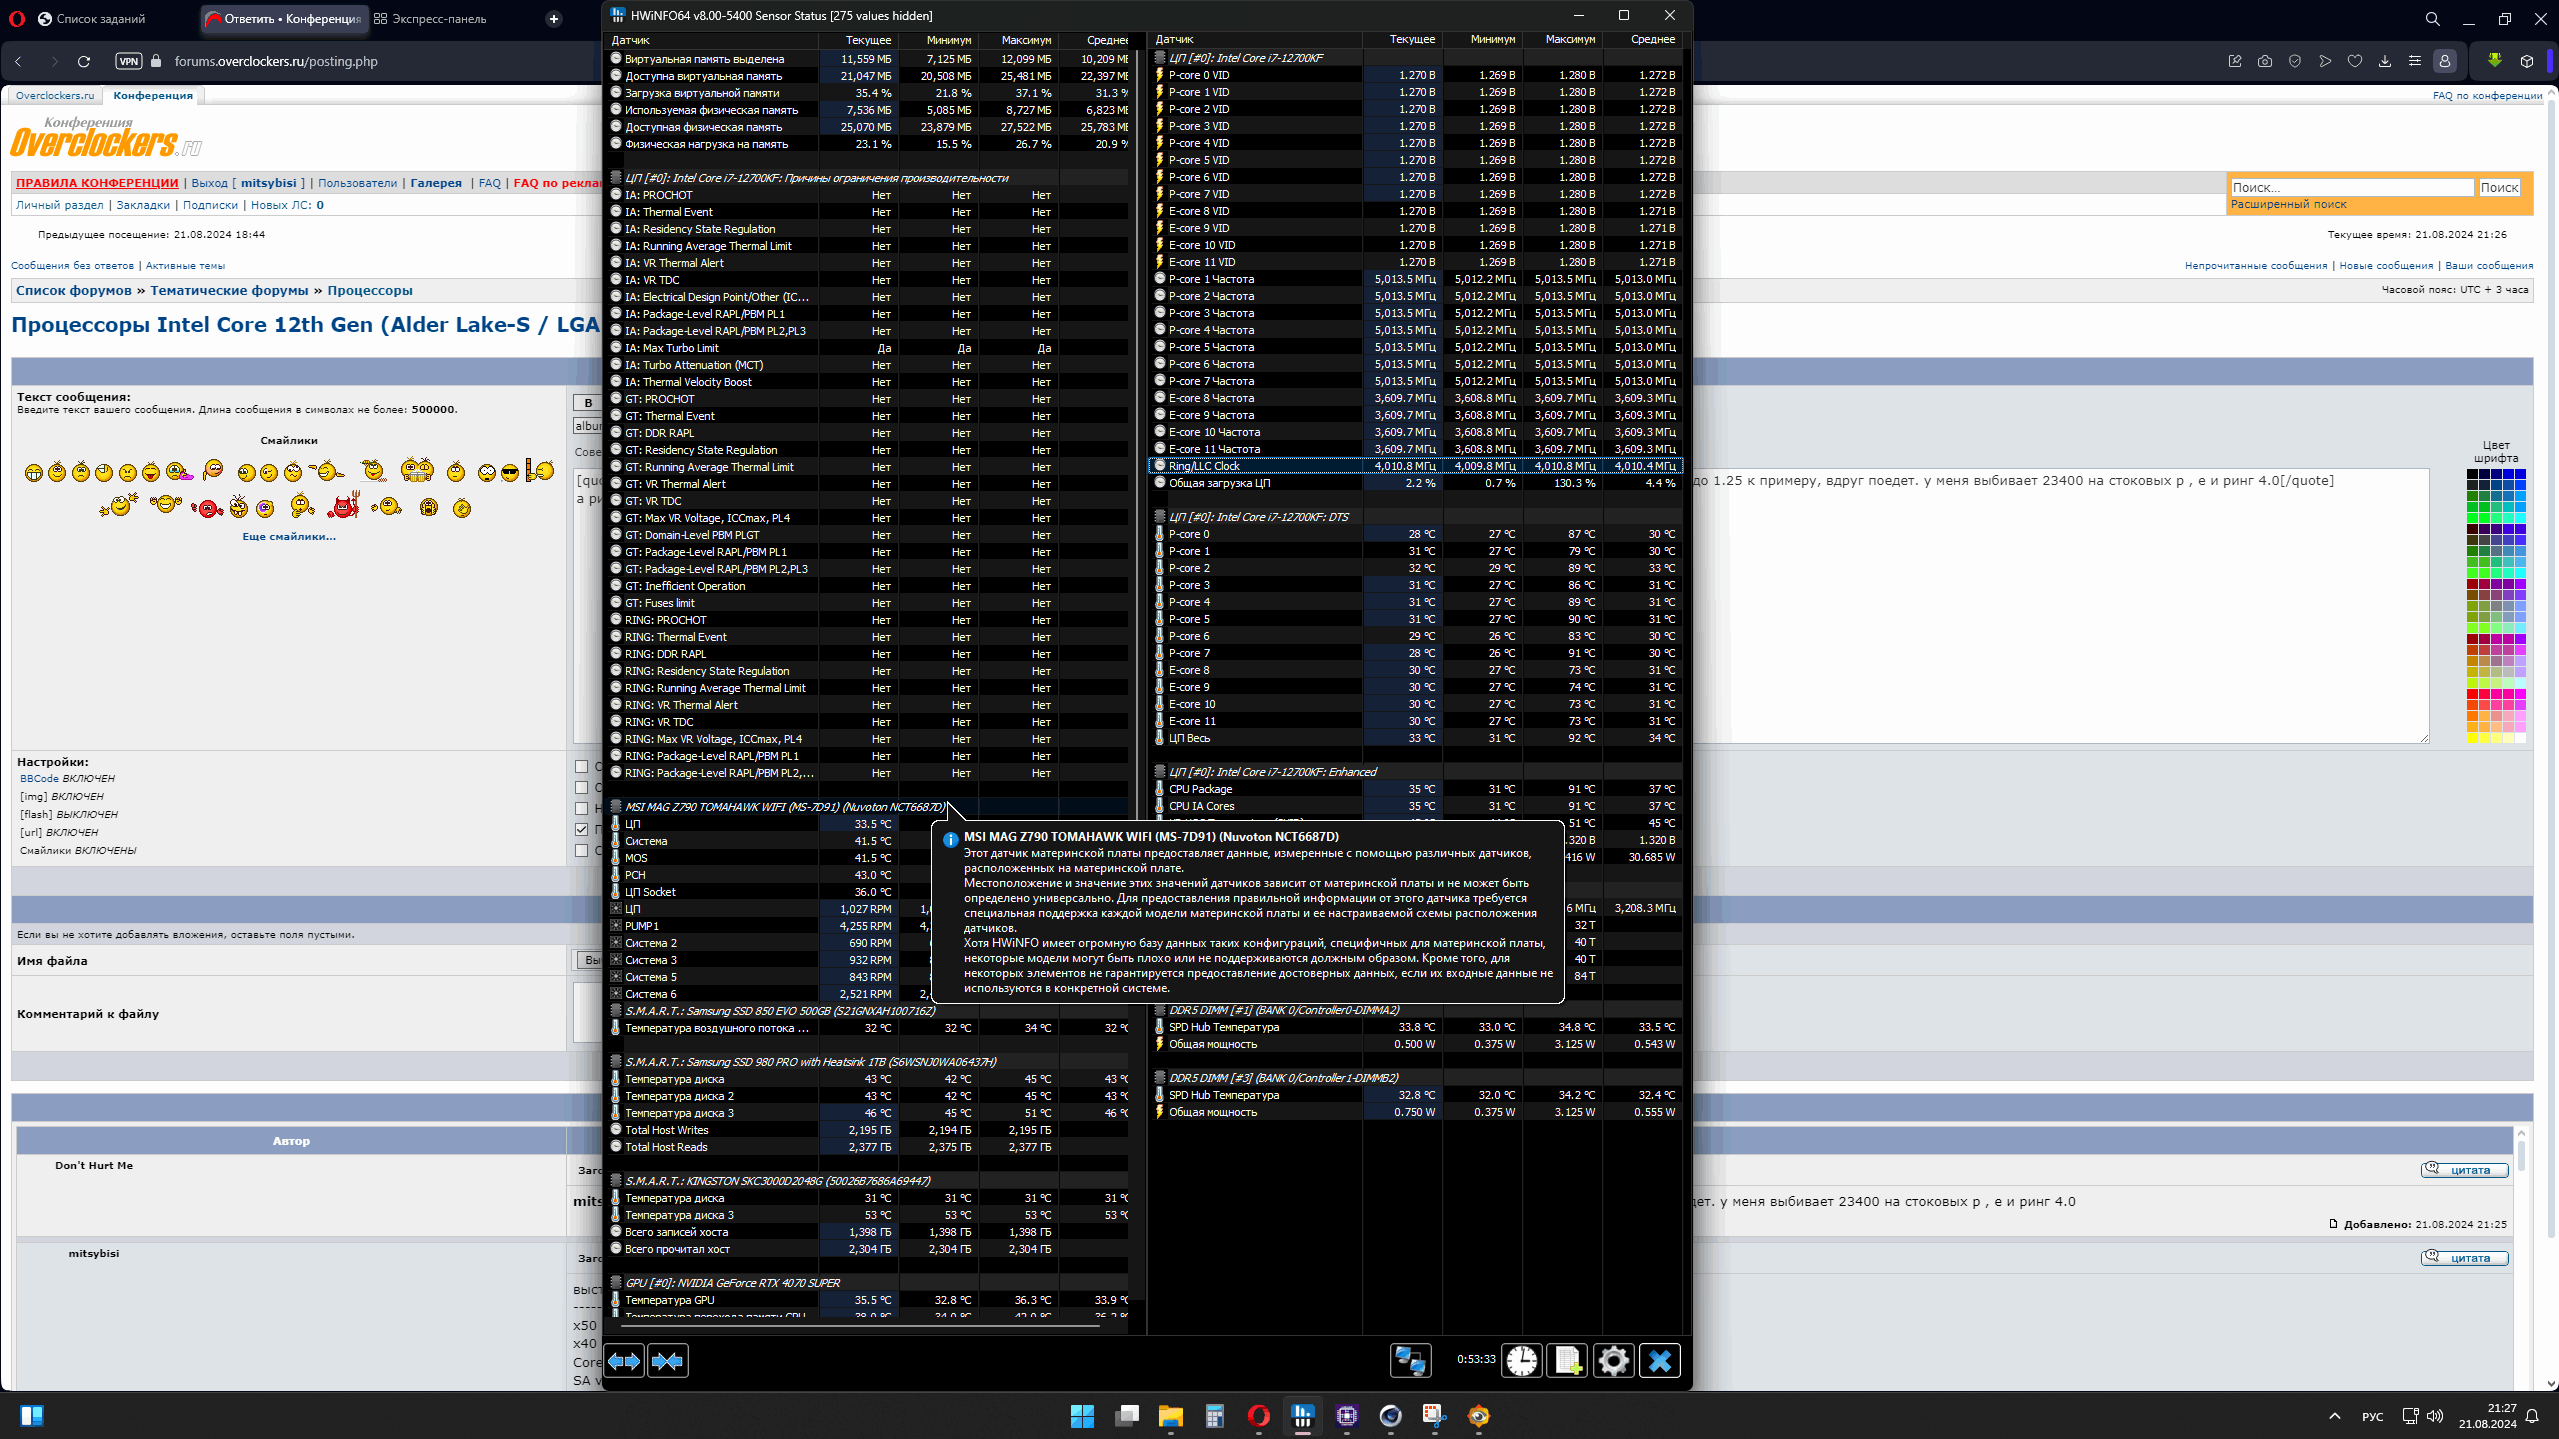Viewport: 2559px width, 1439px height.
Task: Toggle the checked checkbox in post options
Action: point(582,829)
